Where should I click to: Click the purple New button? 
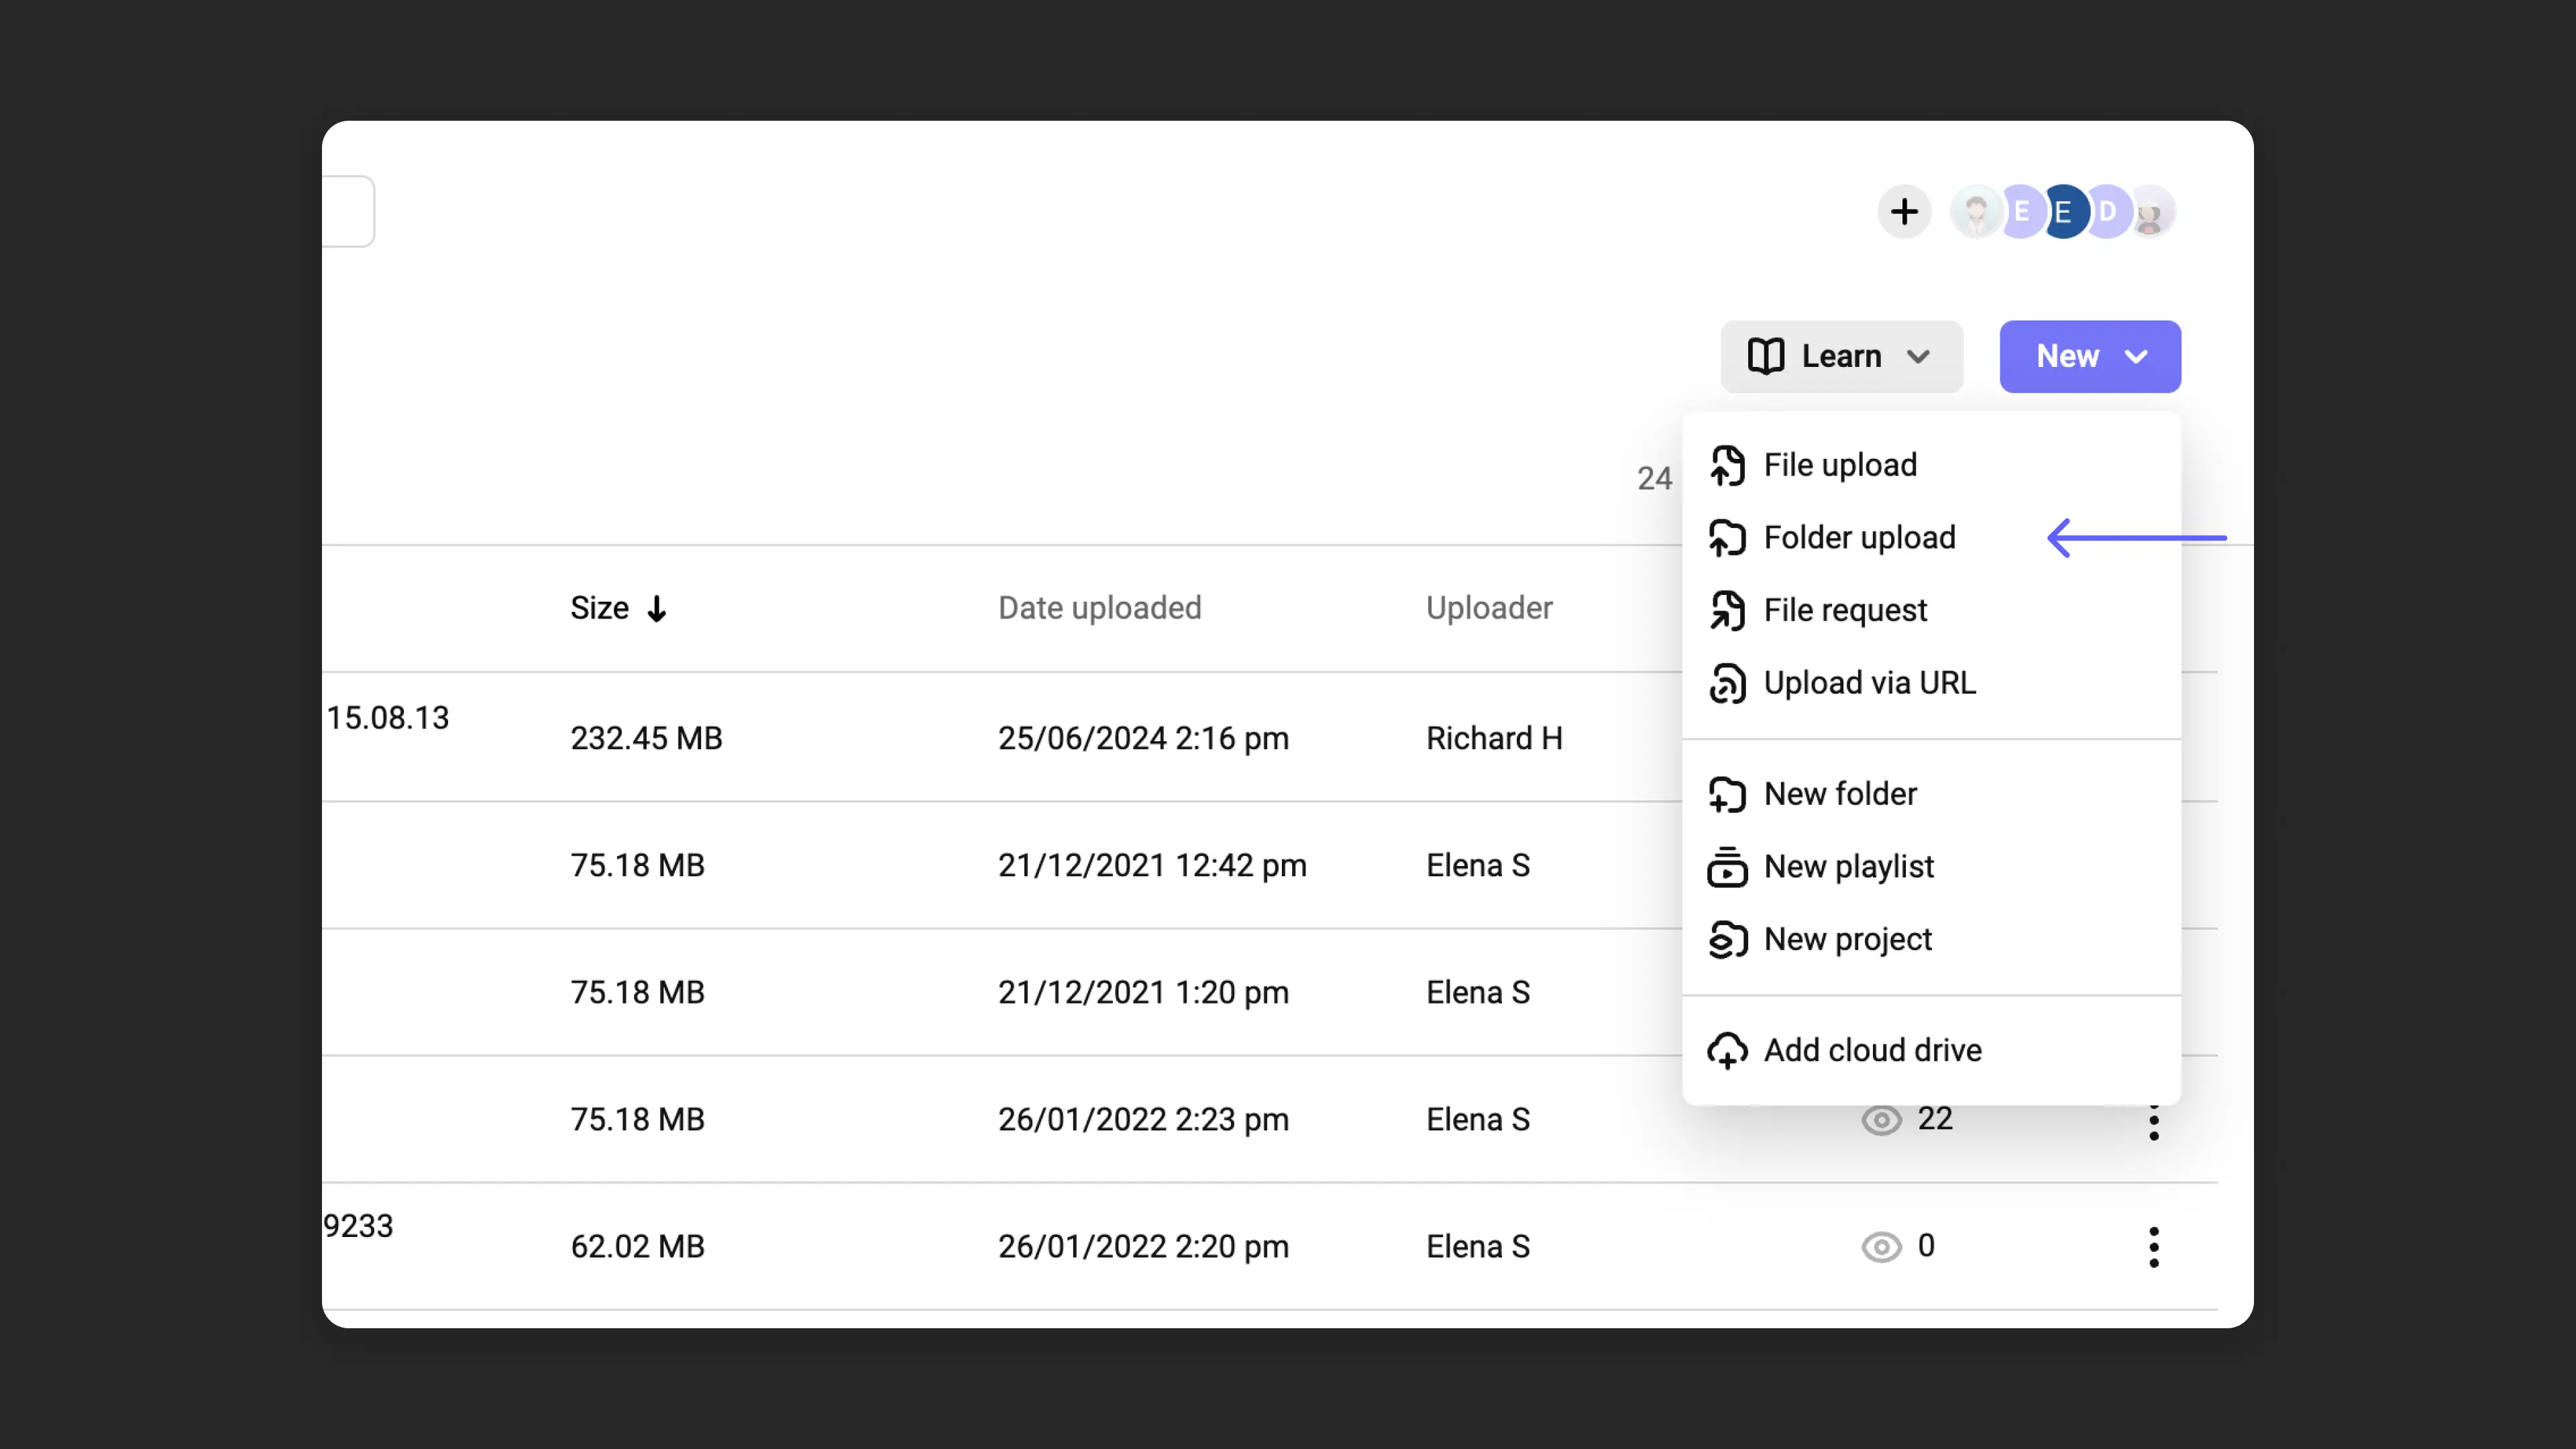point(2090,357)
